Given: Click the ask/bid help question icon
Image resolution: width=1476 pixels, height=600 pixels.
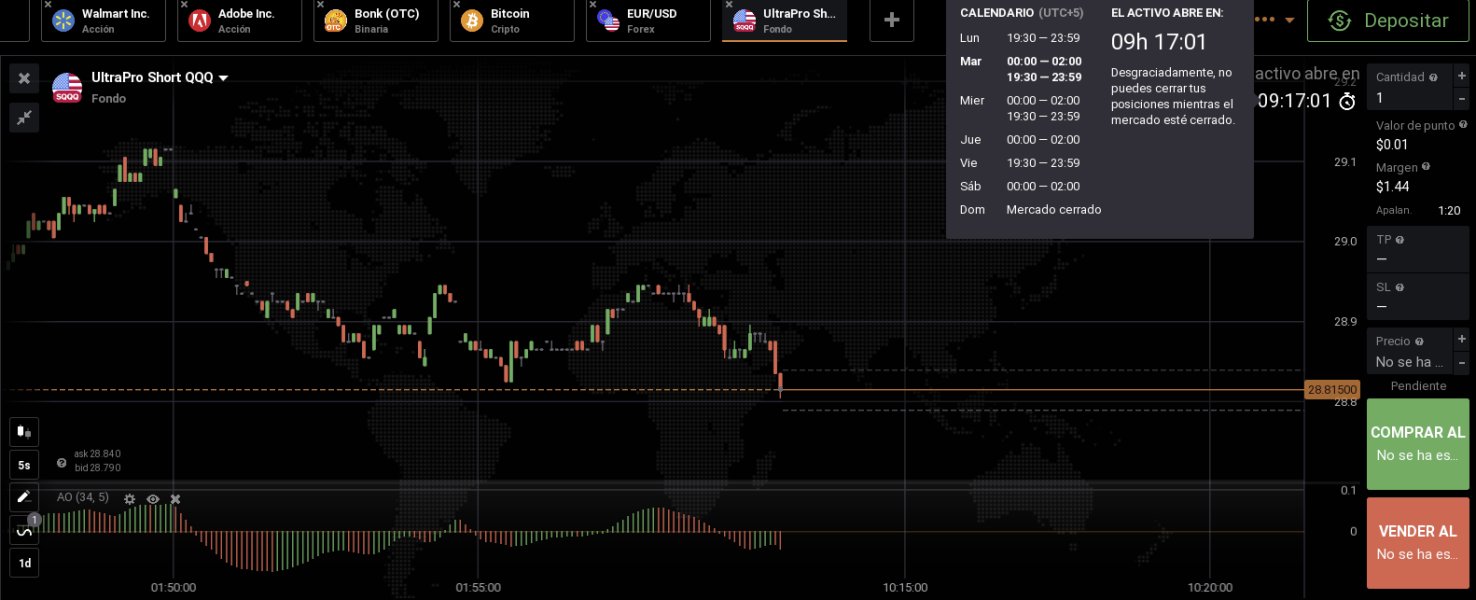Looking at the screenshot, I should [x=62, y=463].
